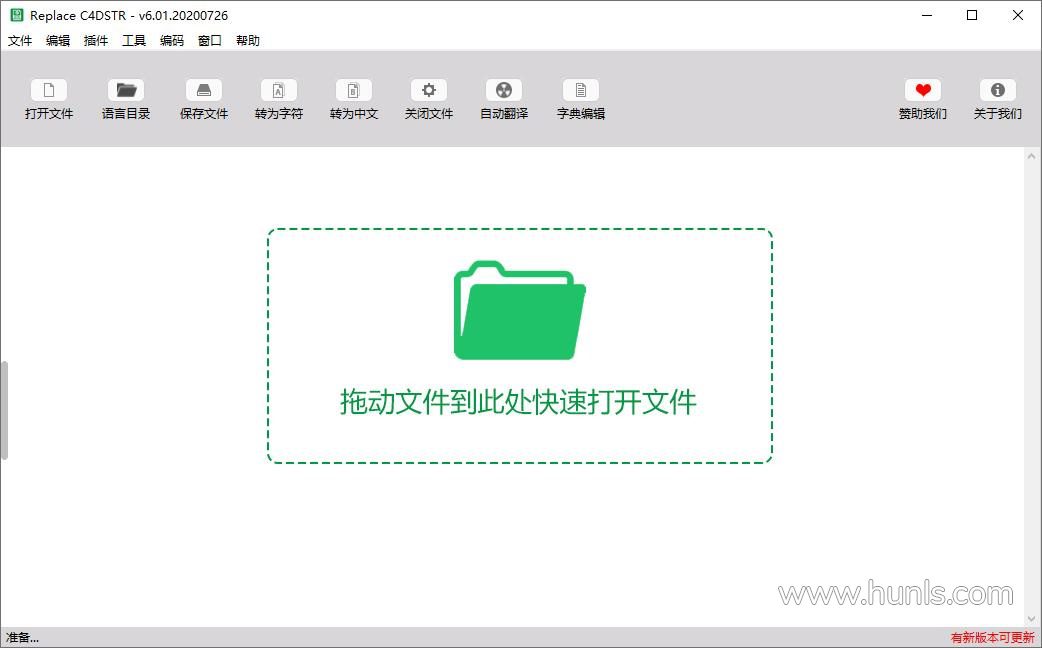The height and width of the screenshot is (648, 1042).
Task: Maximize the Replace C4DSTR window
Action: point(972,15)
